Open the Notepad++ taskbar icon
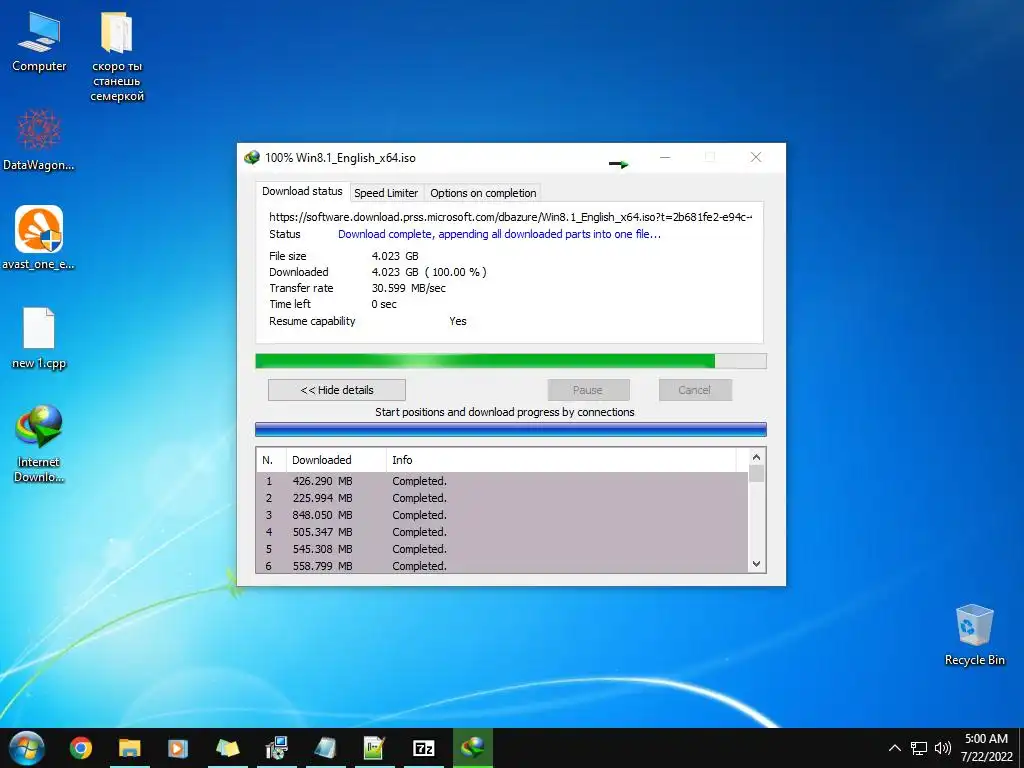The width and height of the screenshot is (1024, 768). coord(374,748)
